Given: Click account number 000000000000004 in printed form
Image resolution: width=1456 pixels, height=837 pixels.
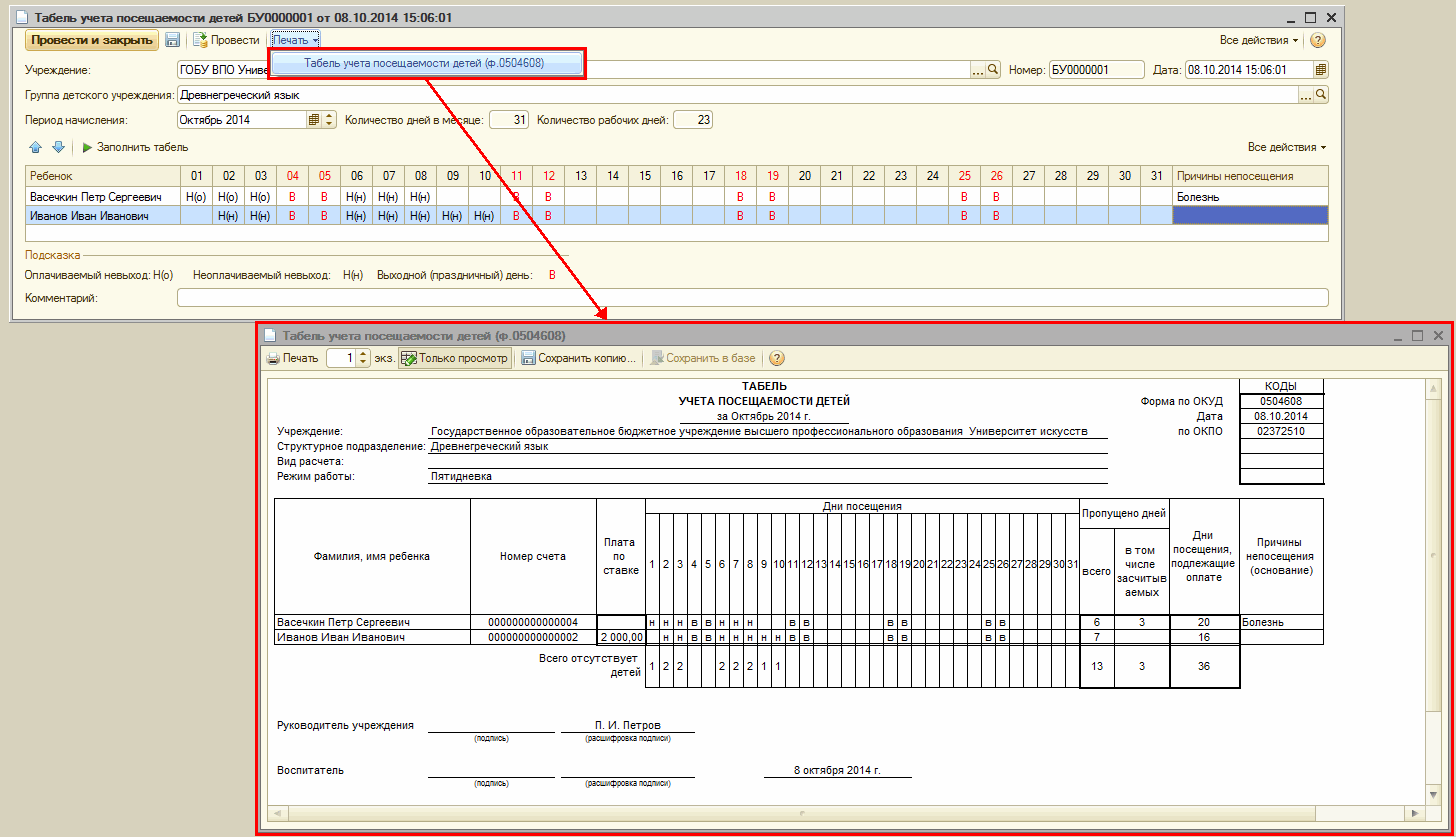Looking at the screenshot, I should (x=533, y=622).
